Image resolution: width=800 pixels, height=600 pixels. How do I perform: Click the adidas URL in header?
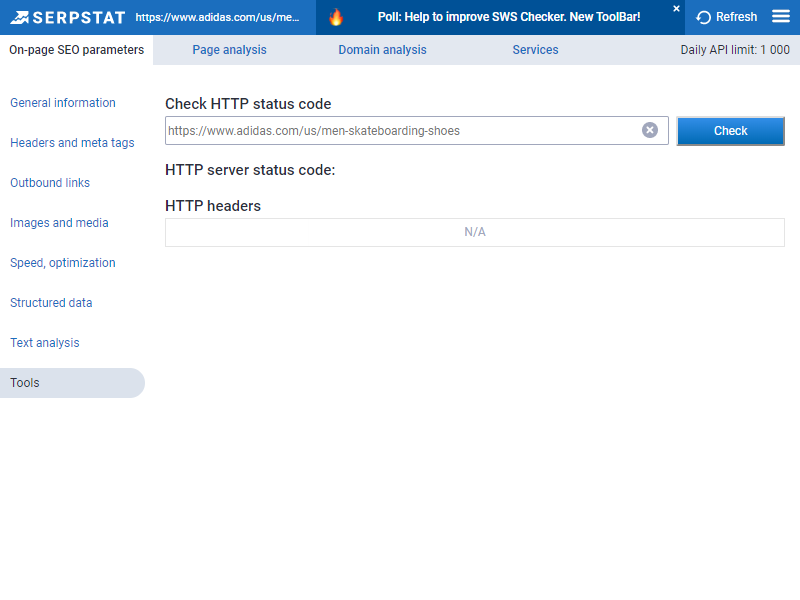[x=217, y=17]
